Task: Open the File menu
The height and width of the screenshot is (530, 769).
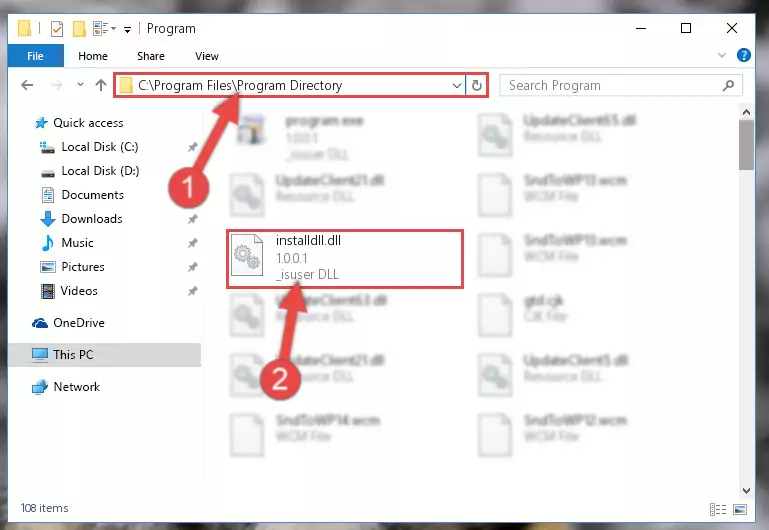Action: pyautogui.click(x=35, y=56)
